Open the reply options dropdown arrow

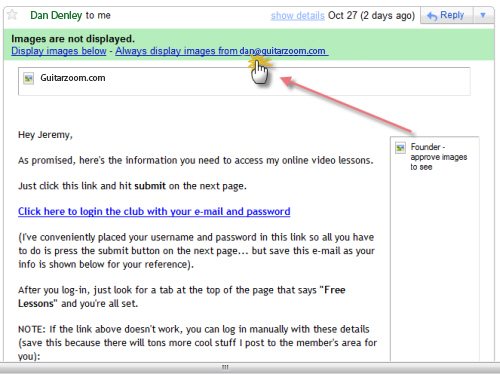click(483, 15)
